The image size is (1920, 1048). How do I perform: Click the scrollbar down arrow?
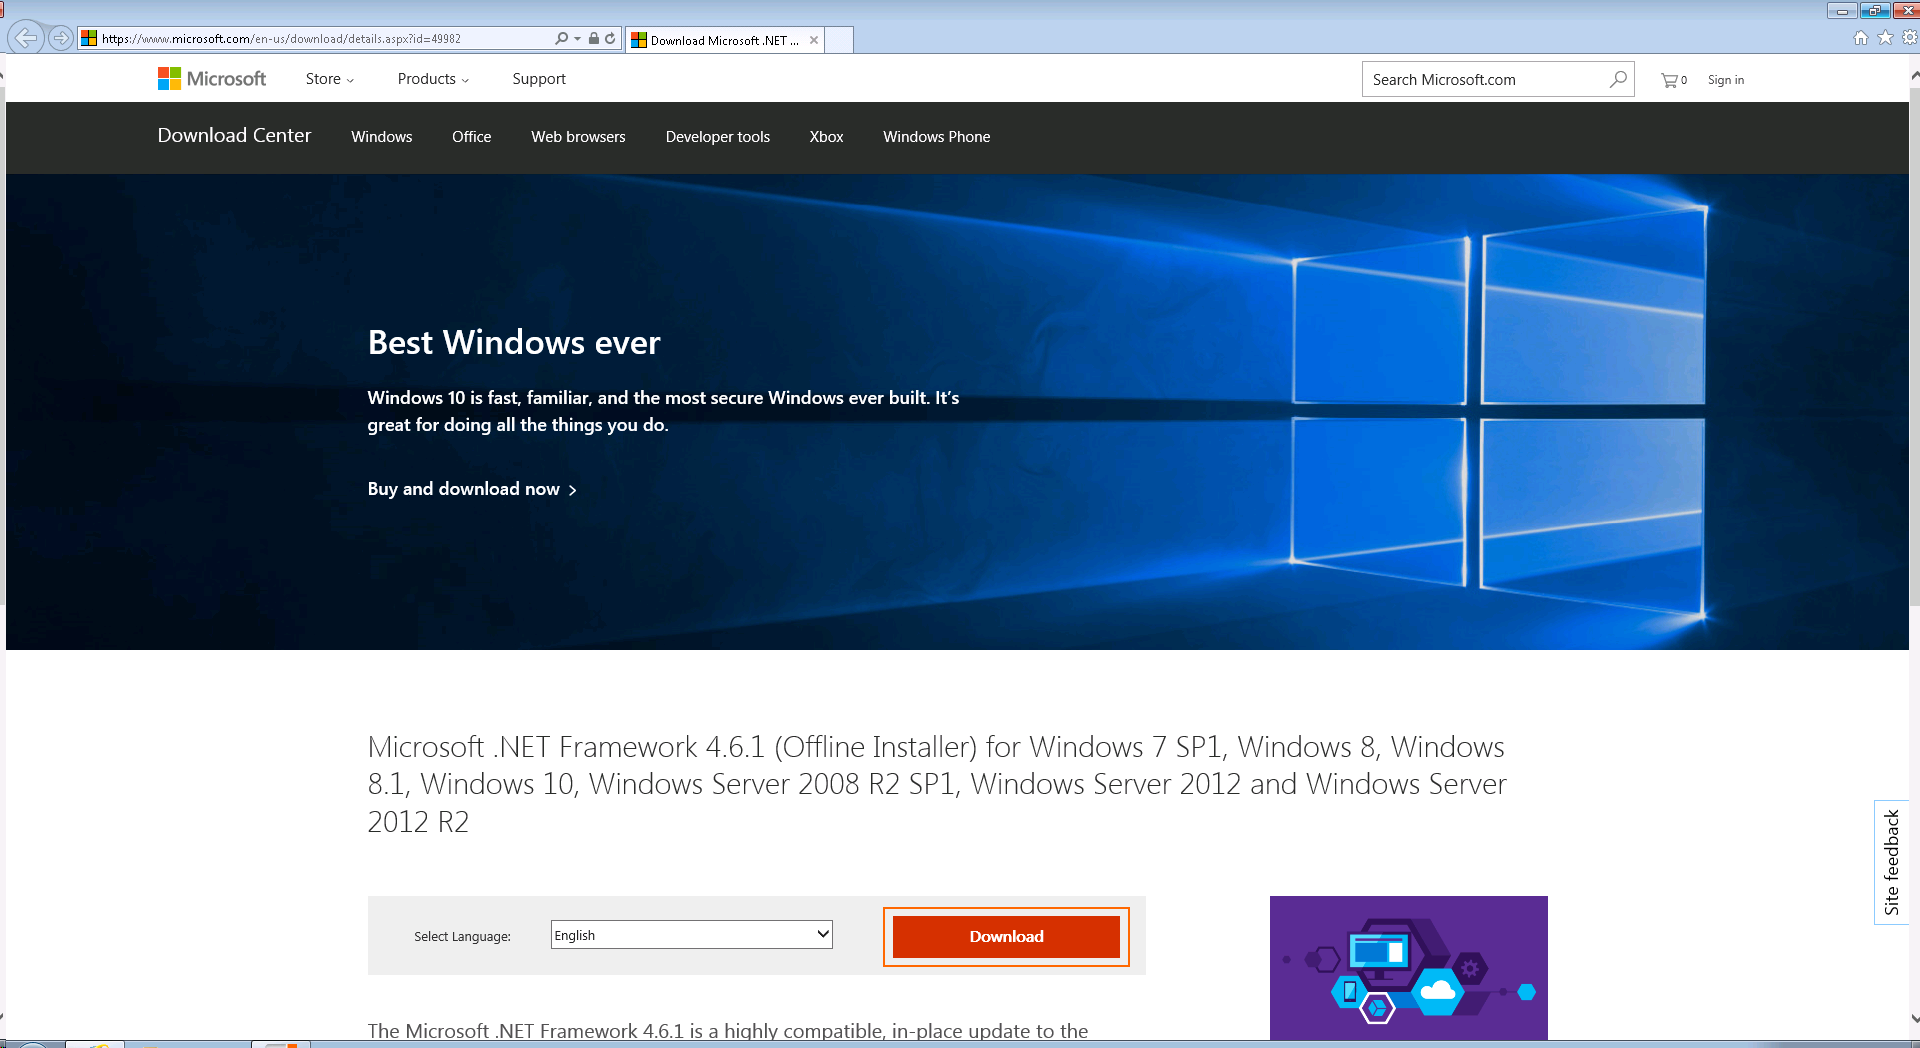pos(1914,1019)
